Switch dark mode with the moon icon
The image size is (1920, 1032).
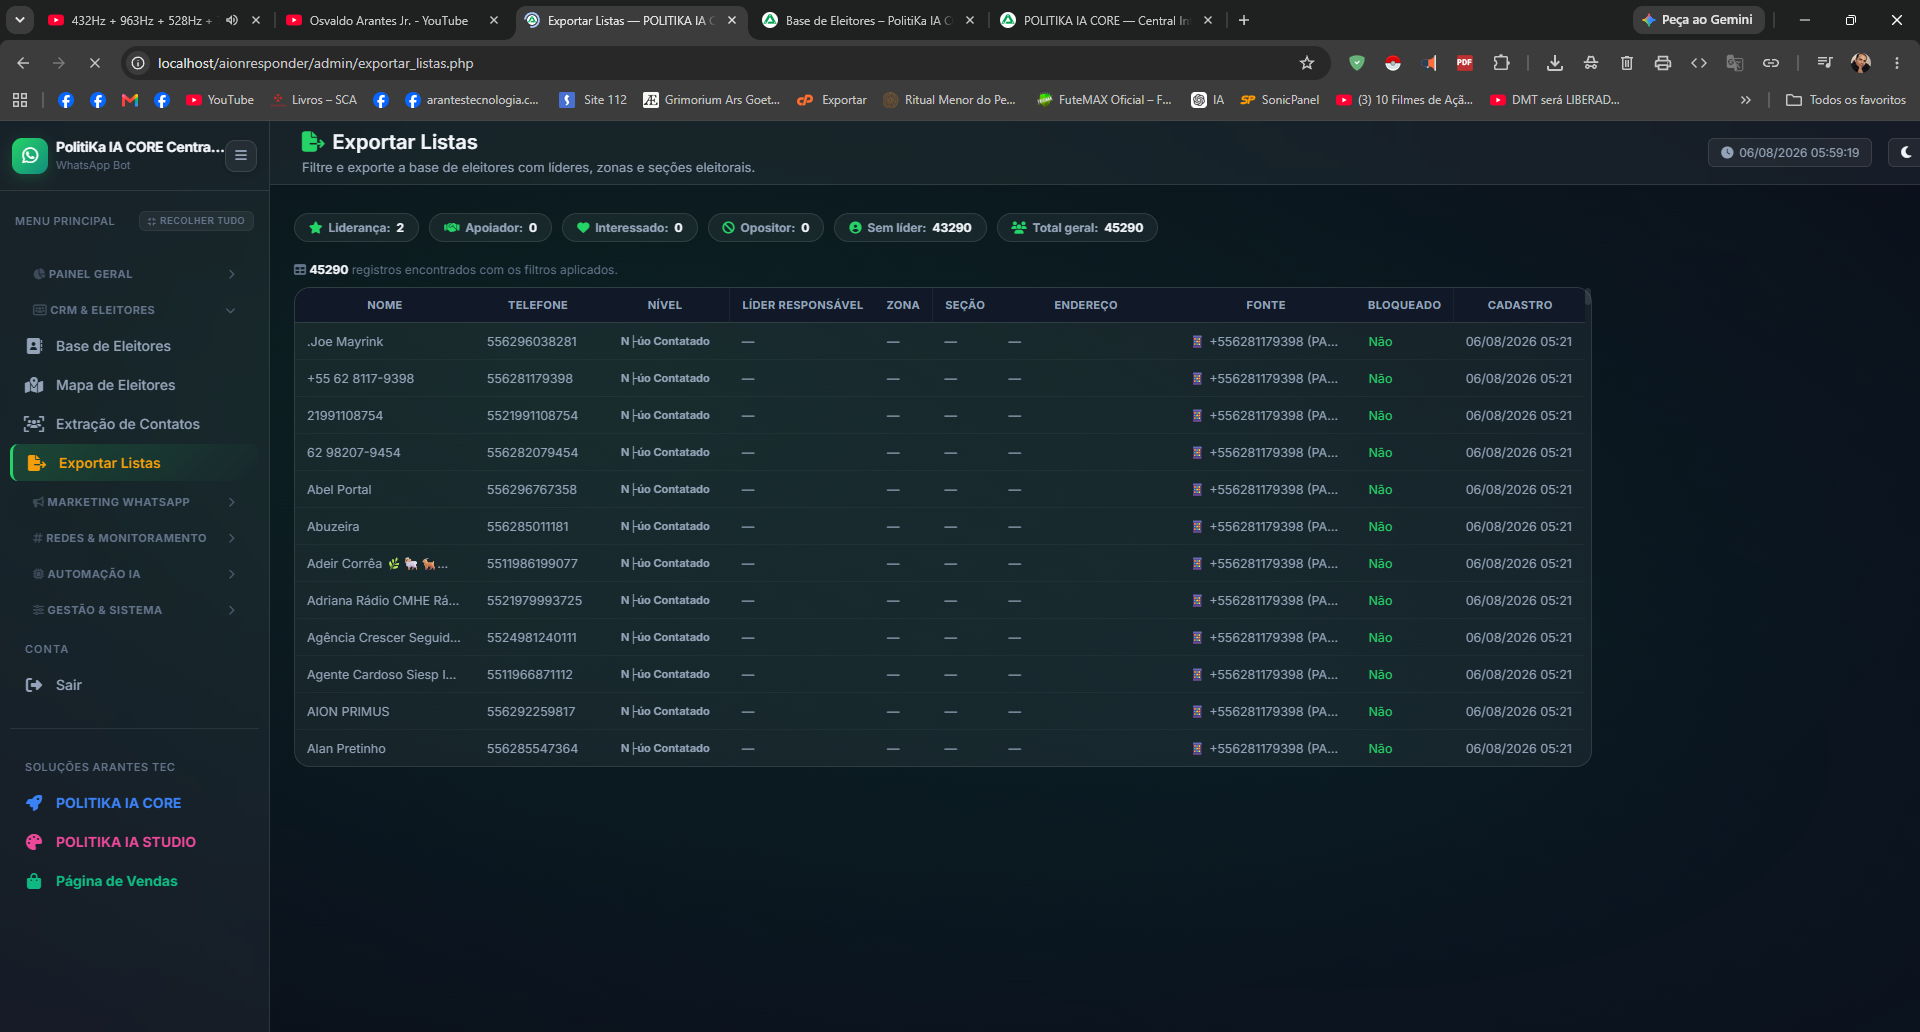[x=1905, y=152]
